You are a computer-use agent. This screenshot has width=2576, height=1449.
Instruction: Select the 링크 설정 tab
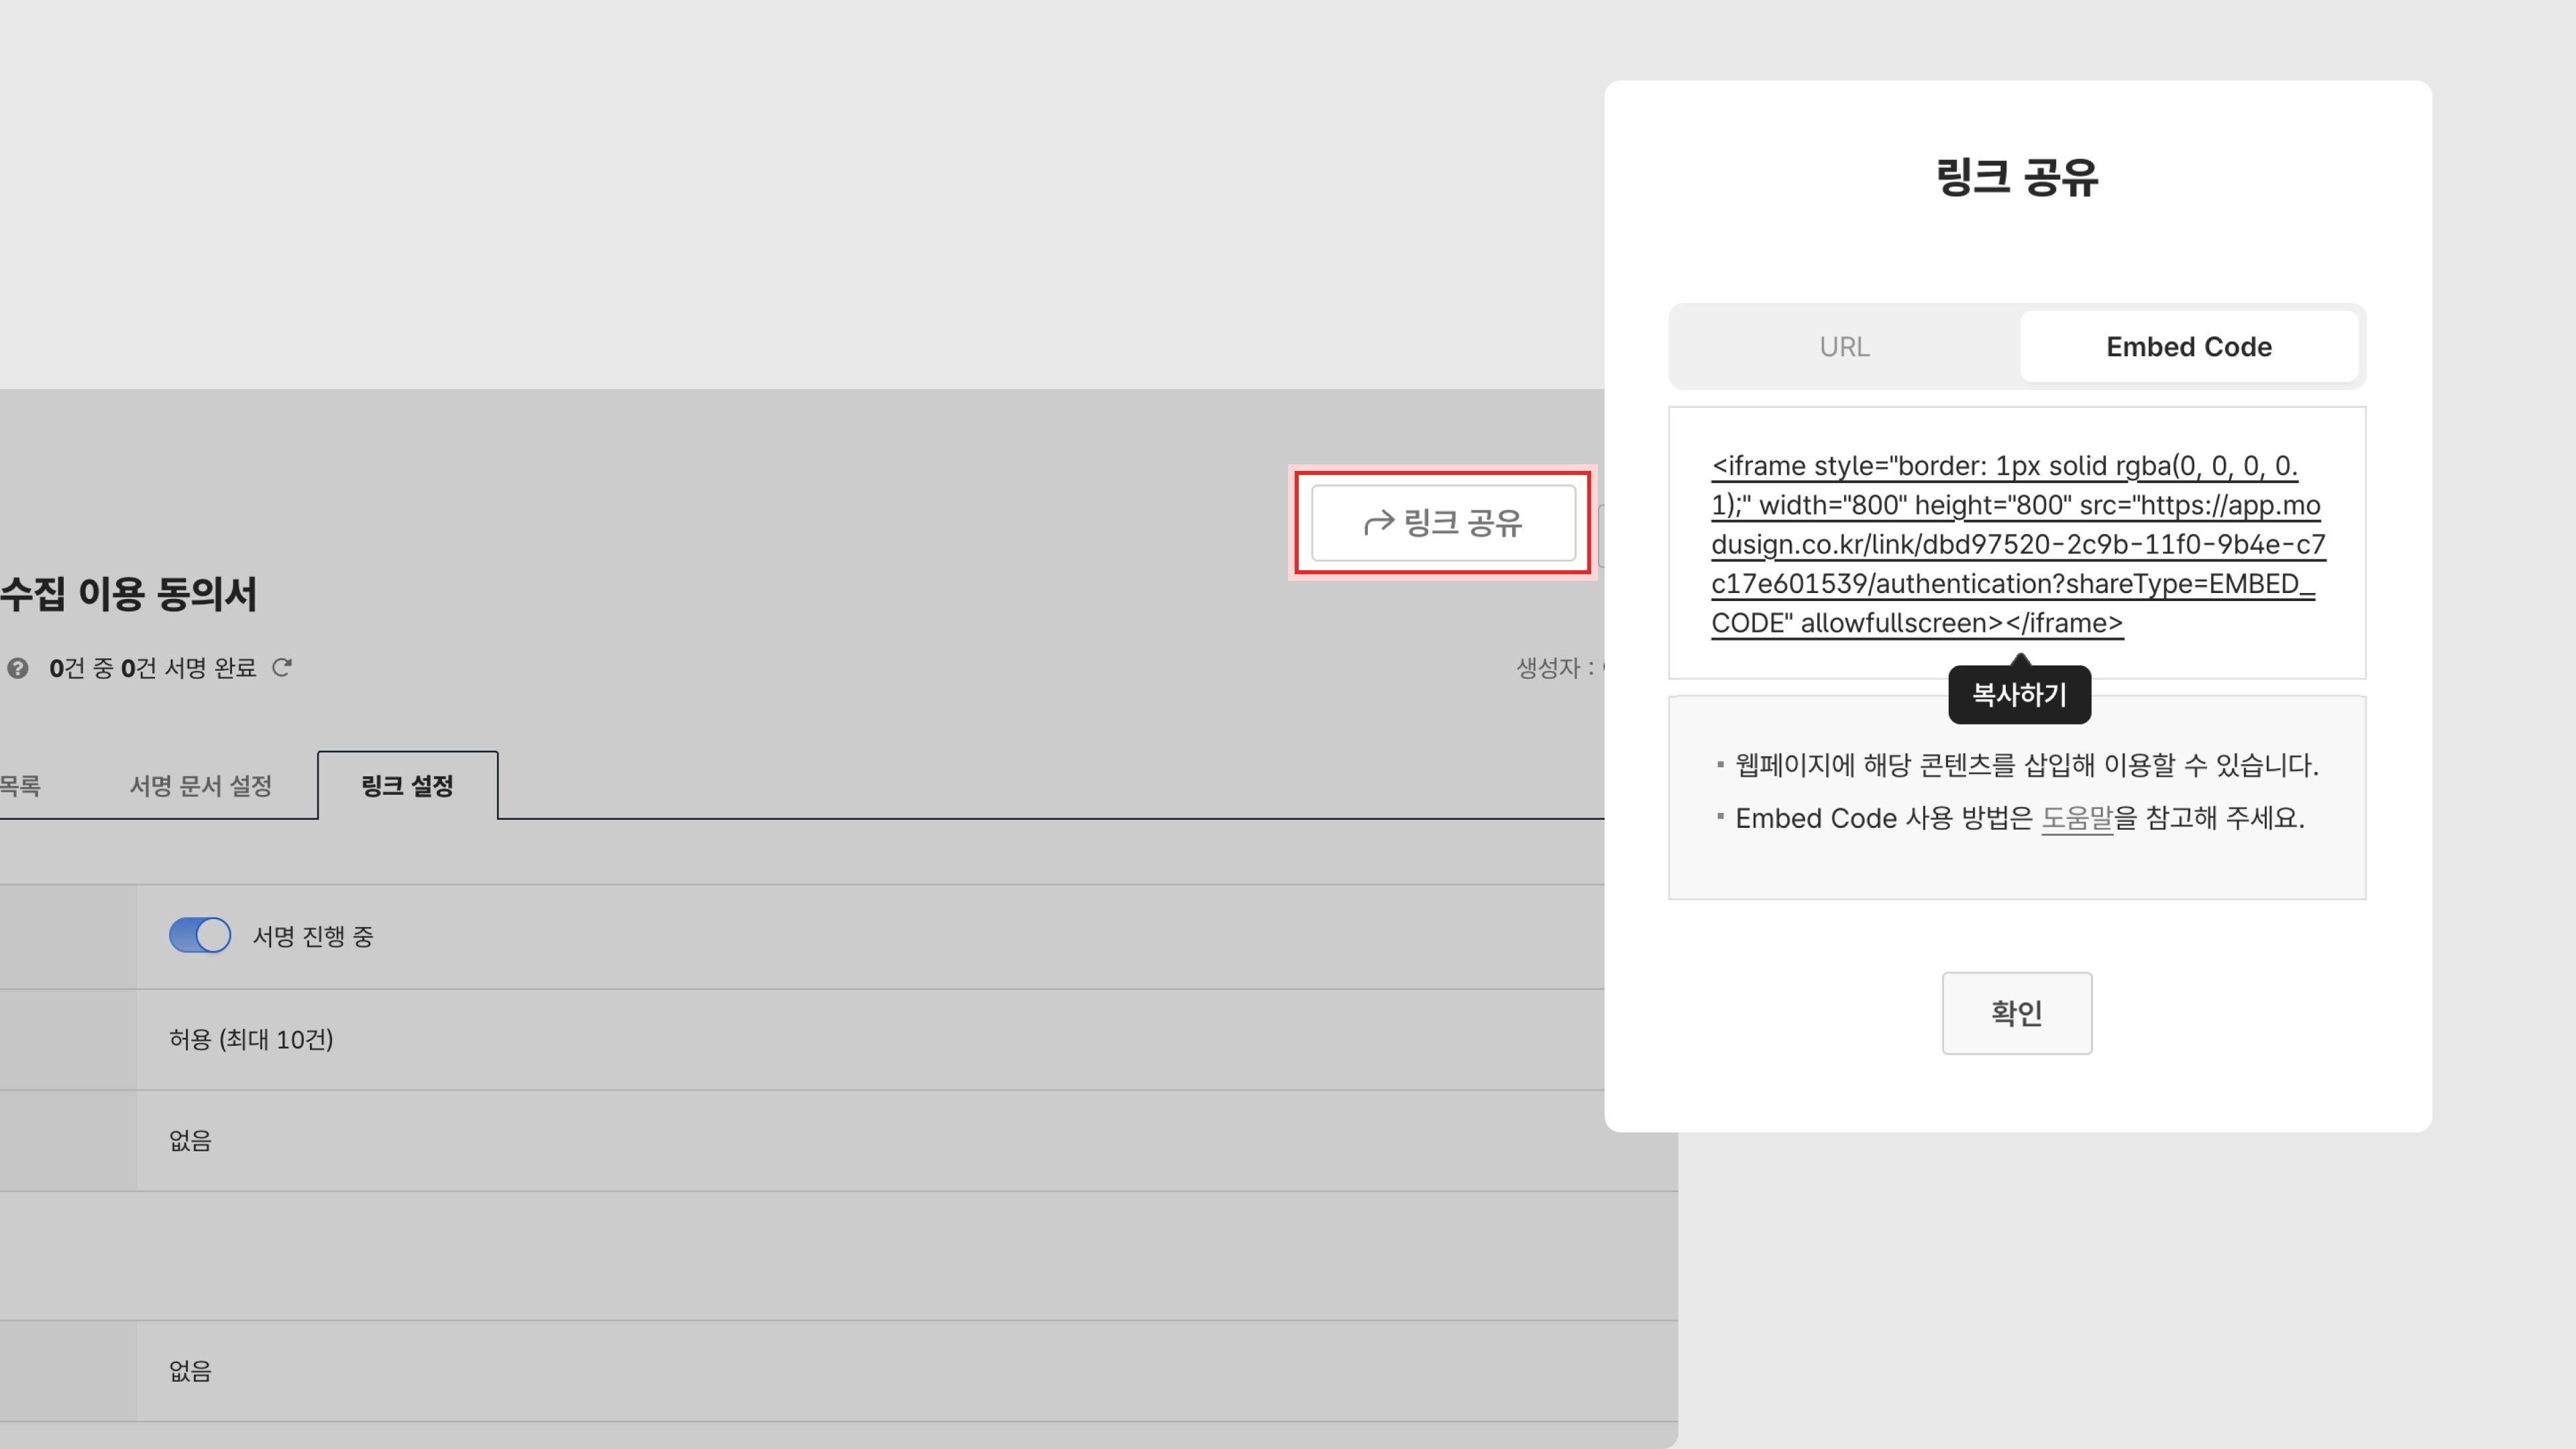[407, 786]
